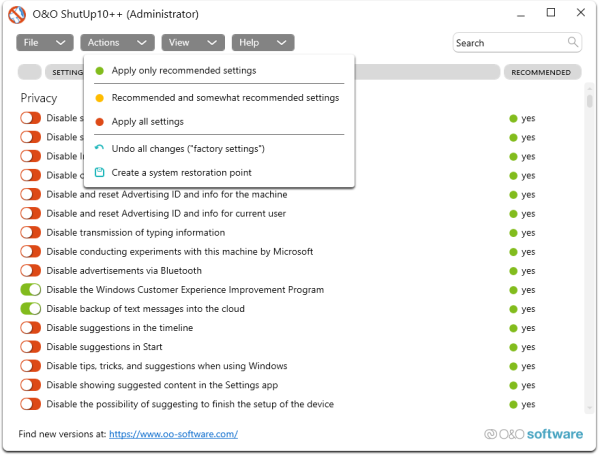600x457 pixels.
Task: Toggle Disable conducting experiments by Microsoft
Action: click(31, 252)
